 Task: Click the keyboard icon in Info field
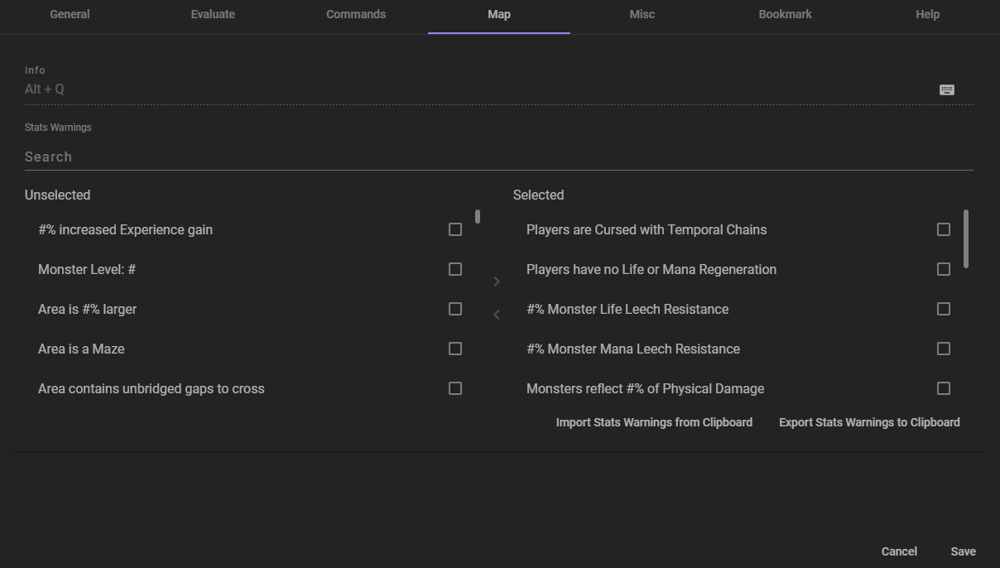946,90
